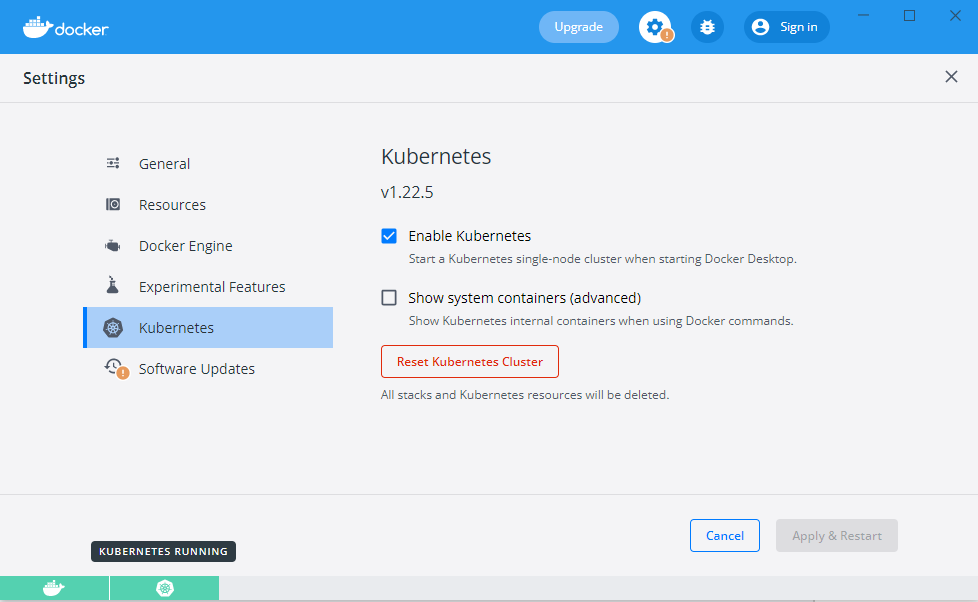The width and height of the screenshot is (978, 602).
Task: Click 'Start a Kubernetes single-node cluster' description
Action: 603,259
